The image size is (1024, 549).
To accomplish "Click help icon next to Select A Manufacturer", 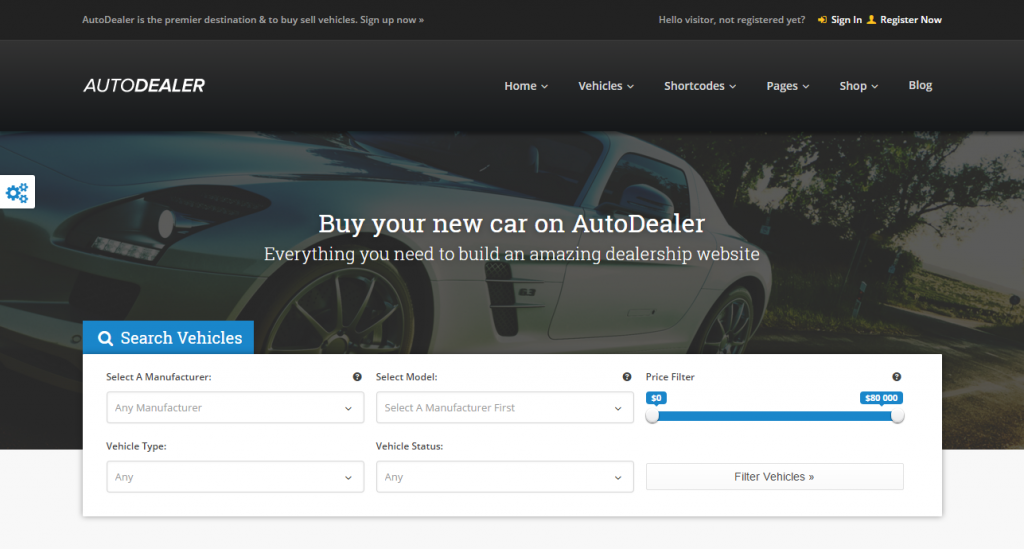I will tap(357, 377).
